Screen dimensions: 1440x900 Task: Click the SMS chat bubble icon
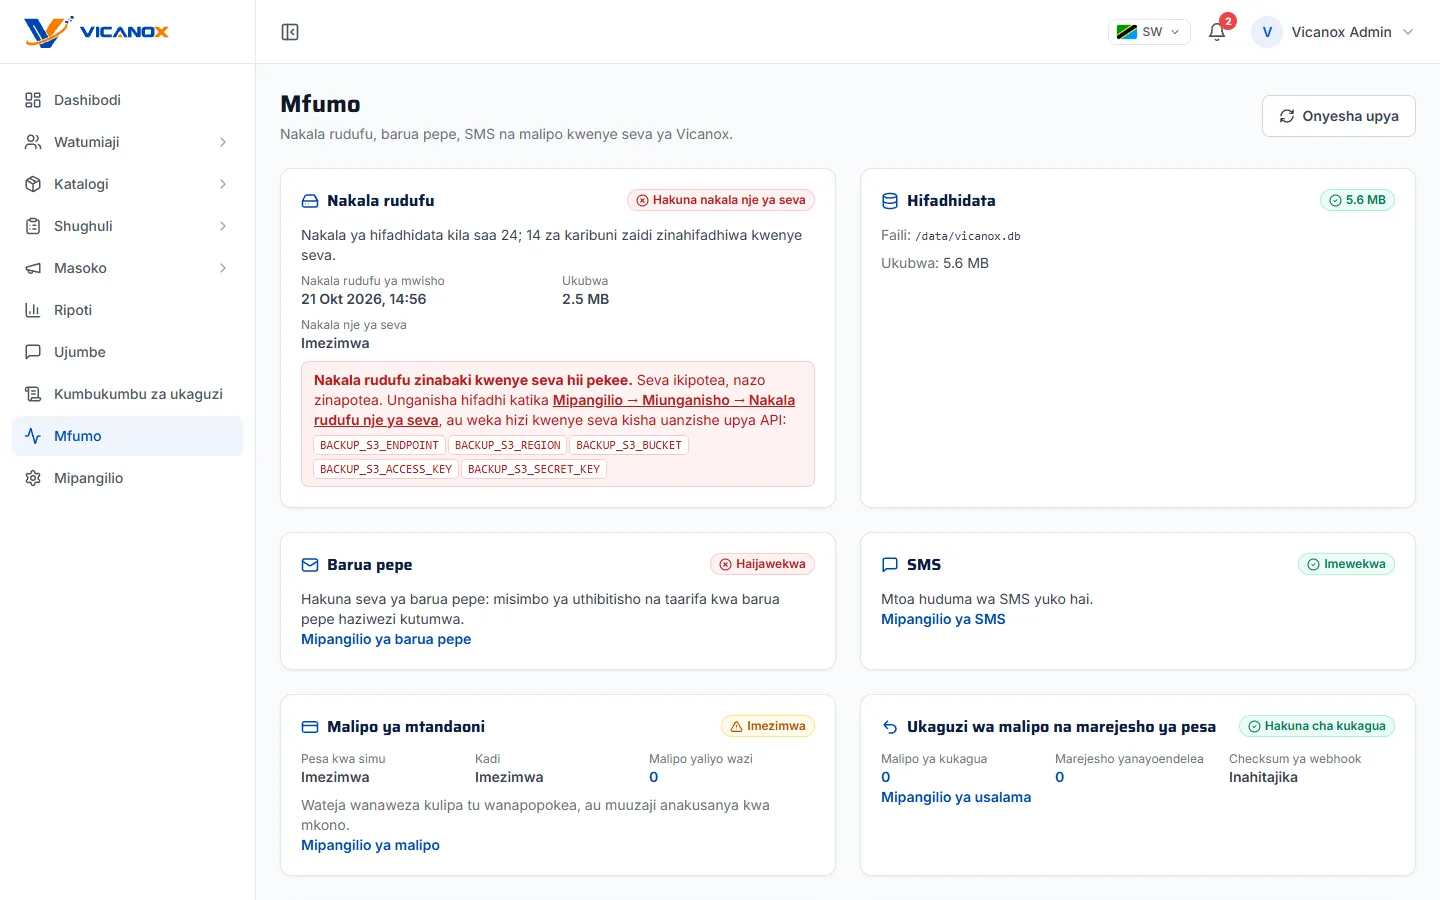click(x=890, y=565)
